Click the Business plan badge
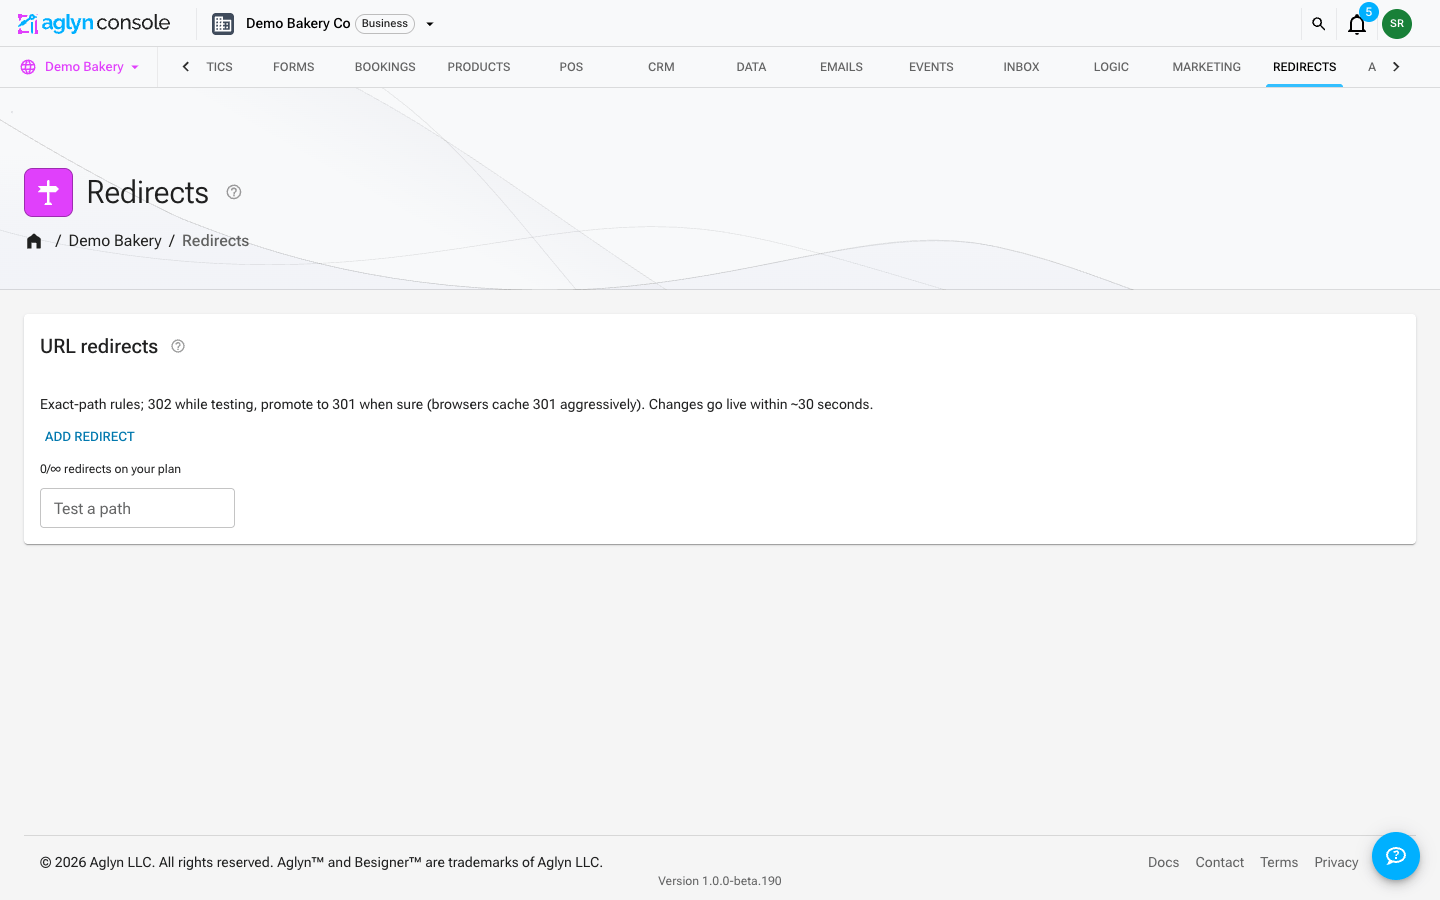The width and height of the screenshot is (1440, 900). tap(385, 23)
